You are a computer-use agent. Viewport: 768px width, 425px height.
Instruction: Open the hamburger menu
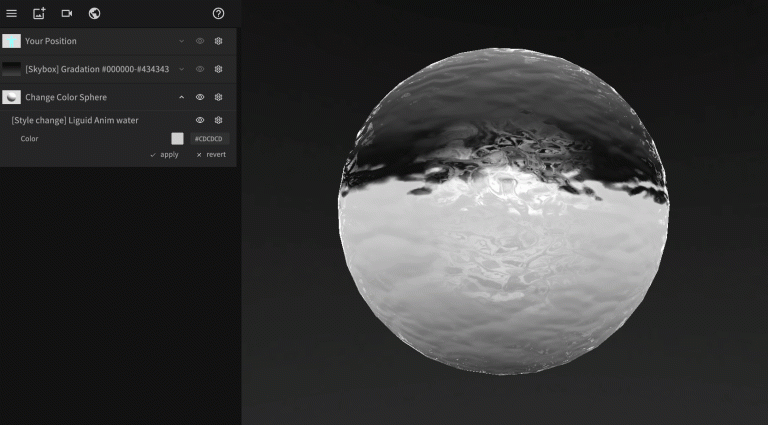(12, 14)
